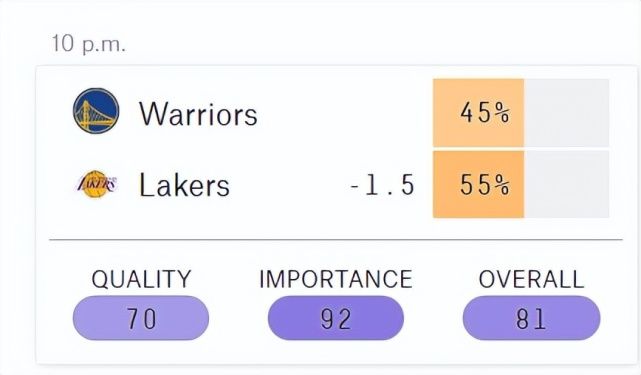Click the QUALITY label
The height and width of the screenshot is (375, 641).
point(141,279)
